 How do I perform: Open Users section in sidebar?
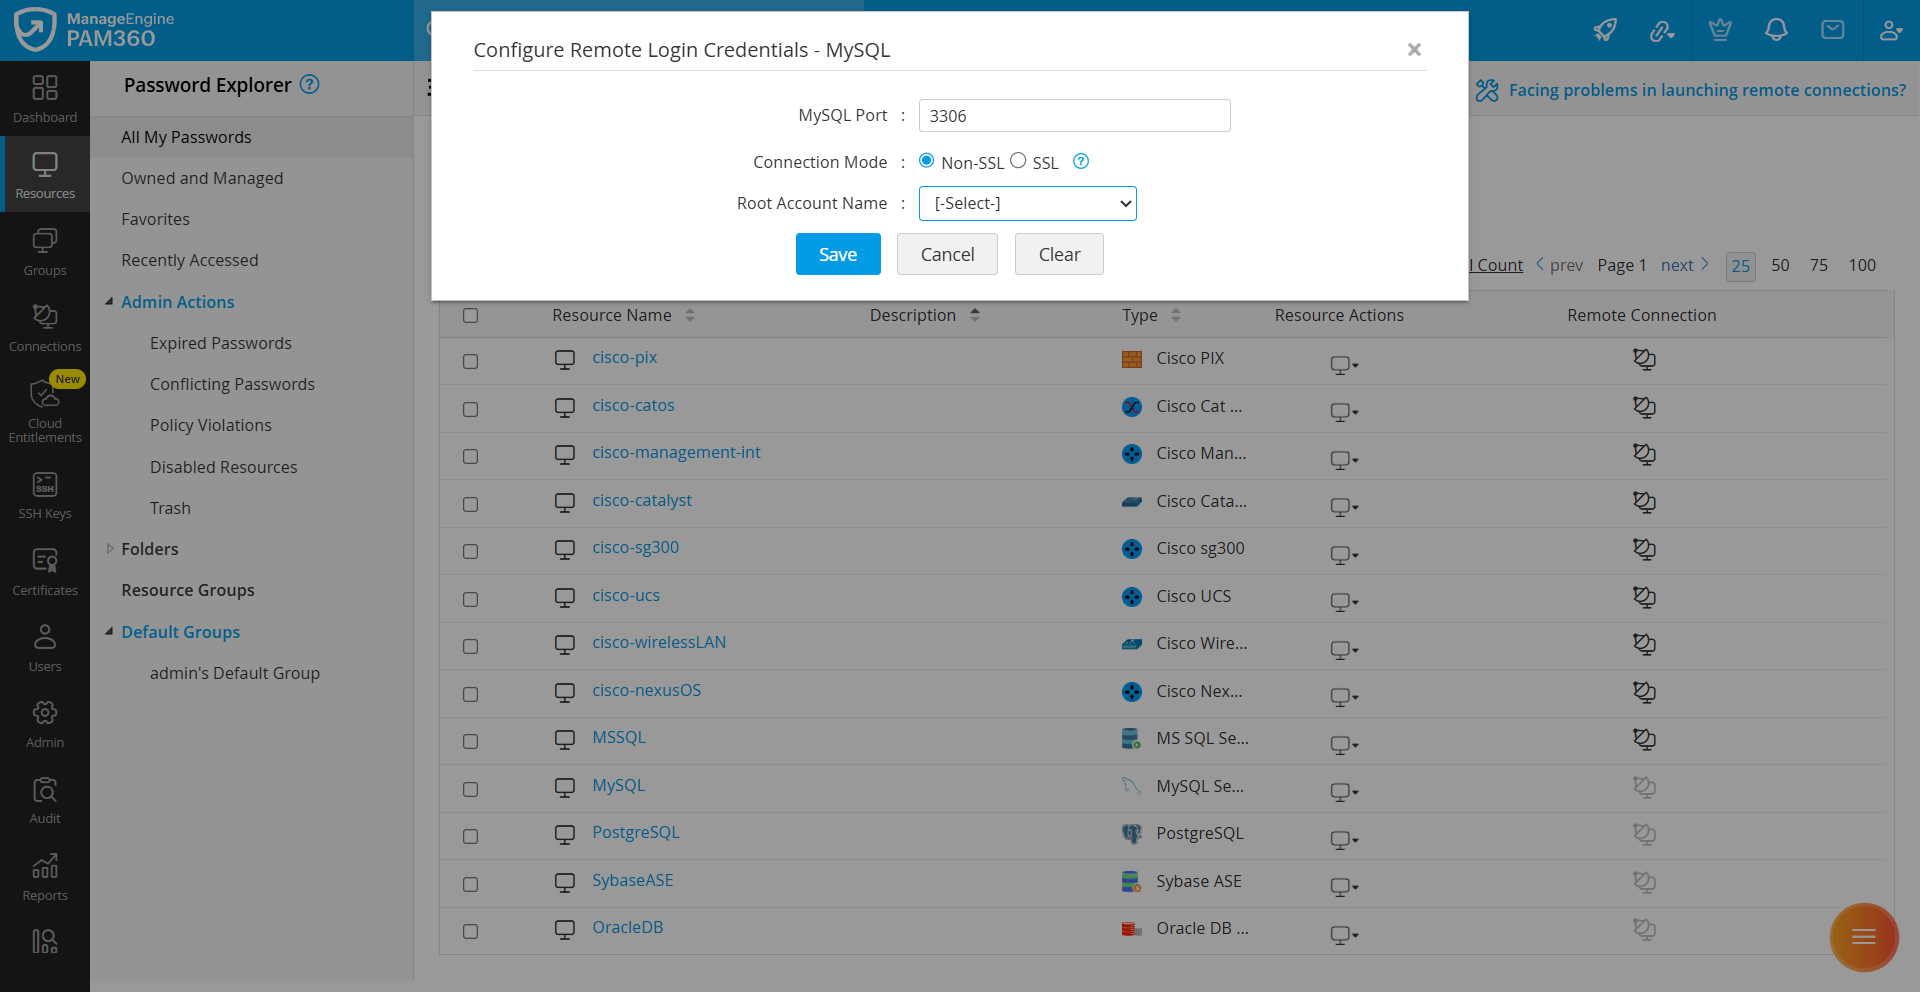(x=45, y=648)
